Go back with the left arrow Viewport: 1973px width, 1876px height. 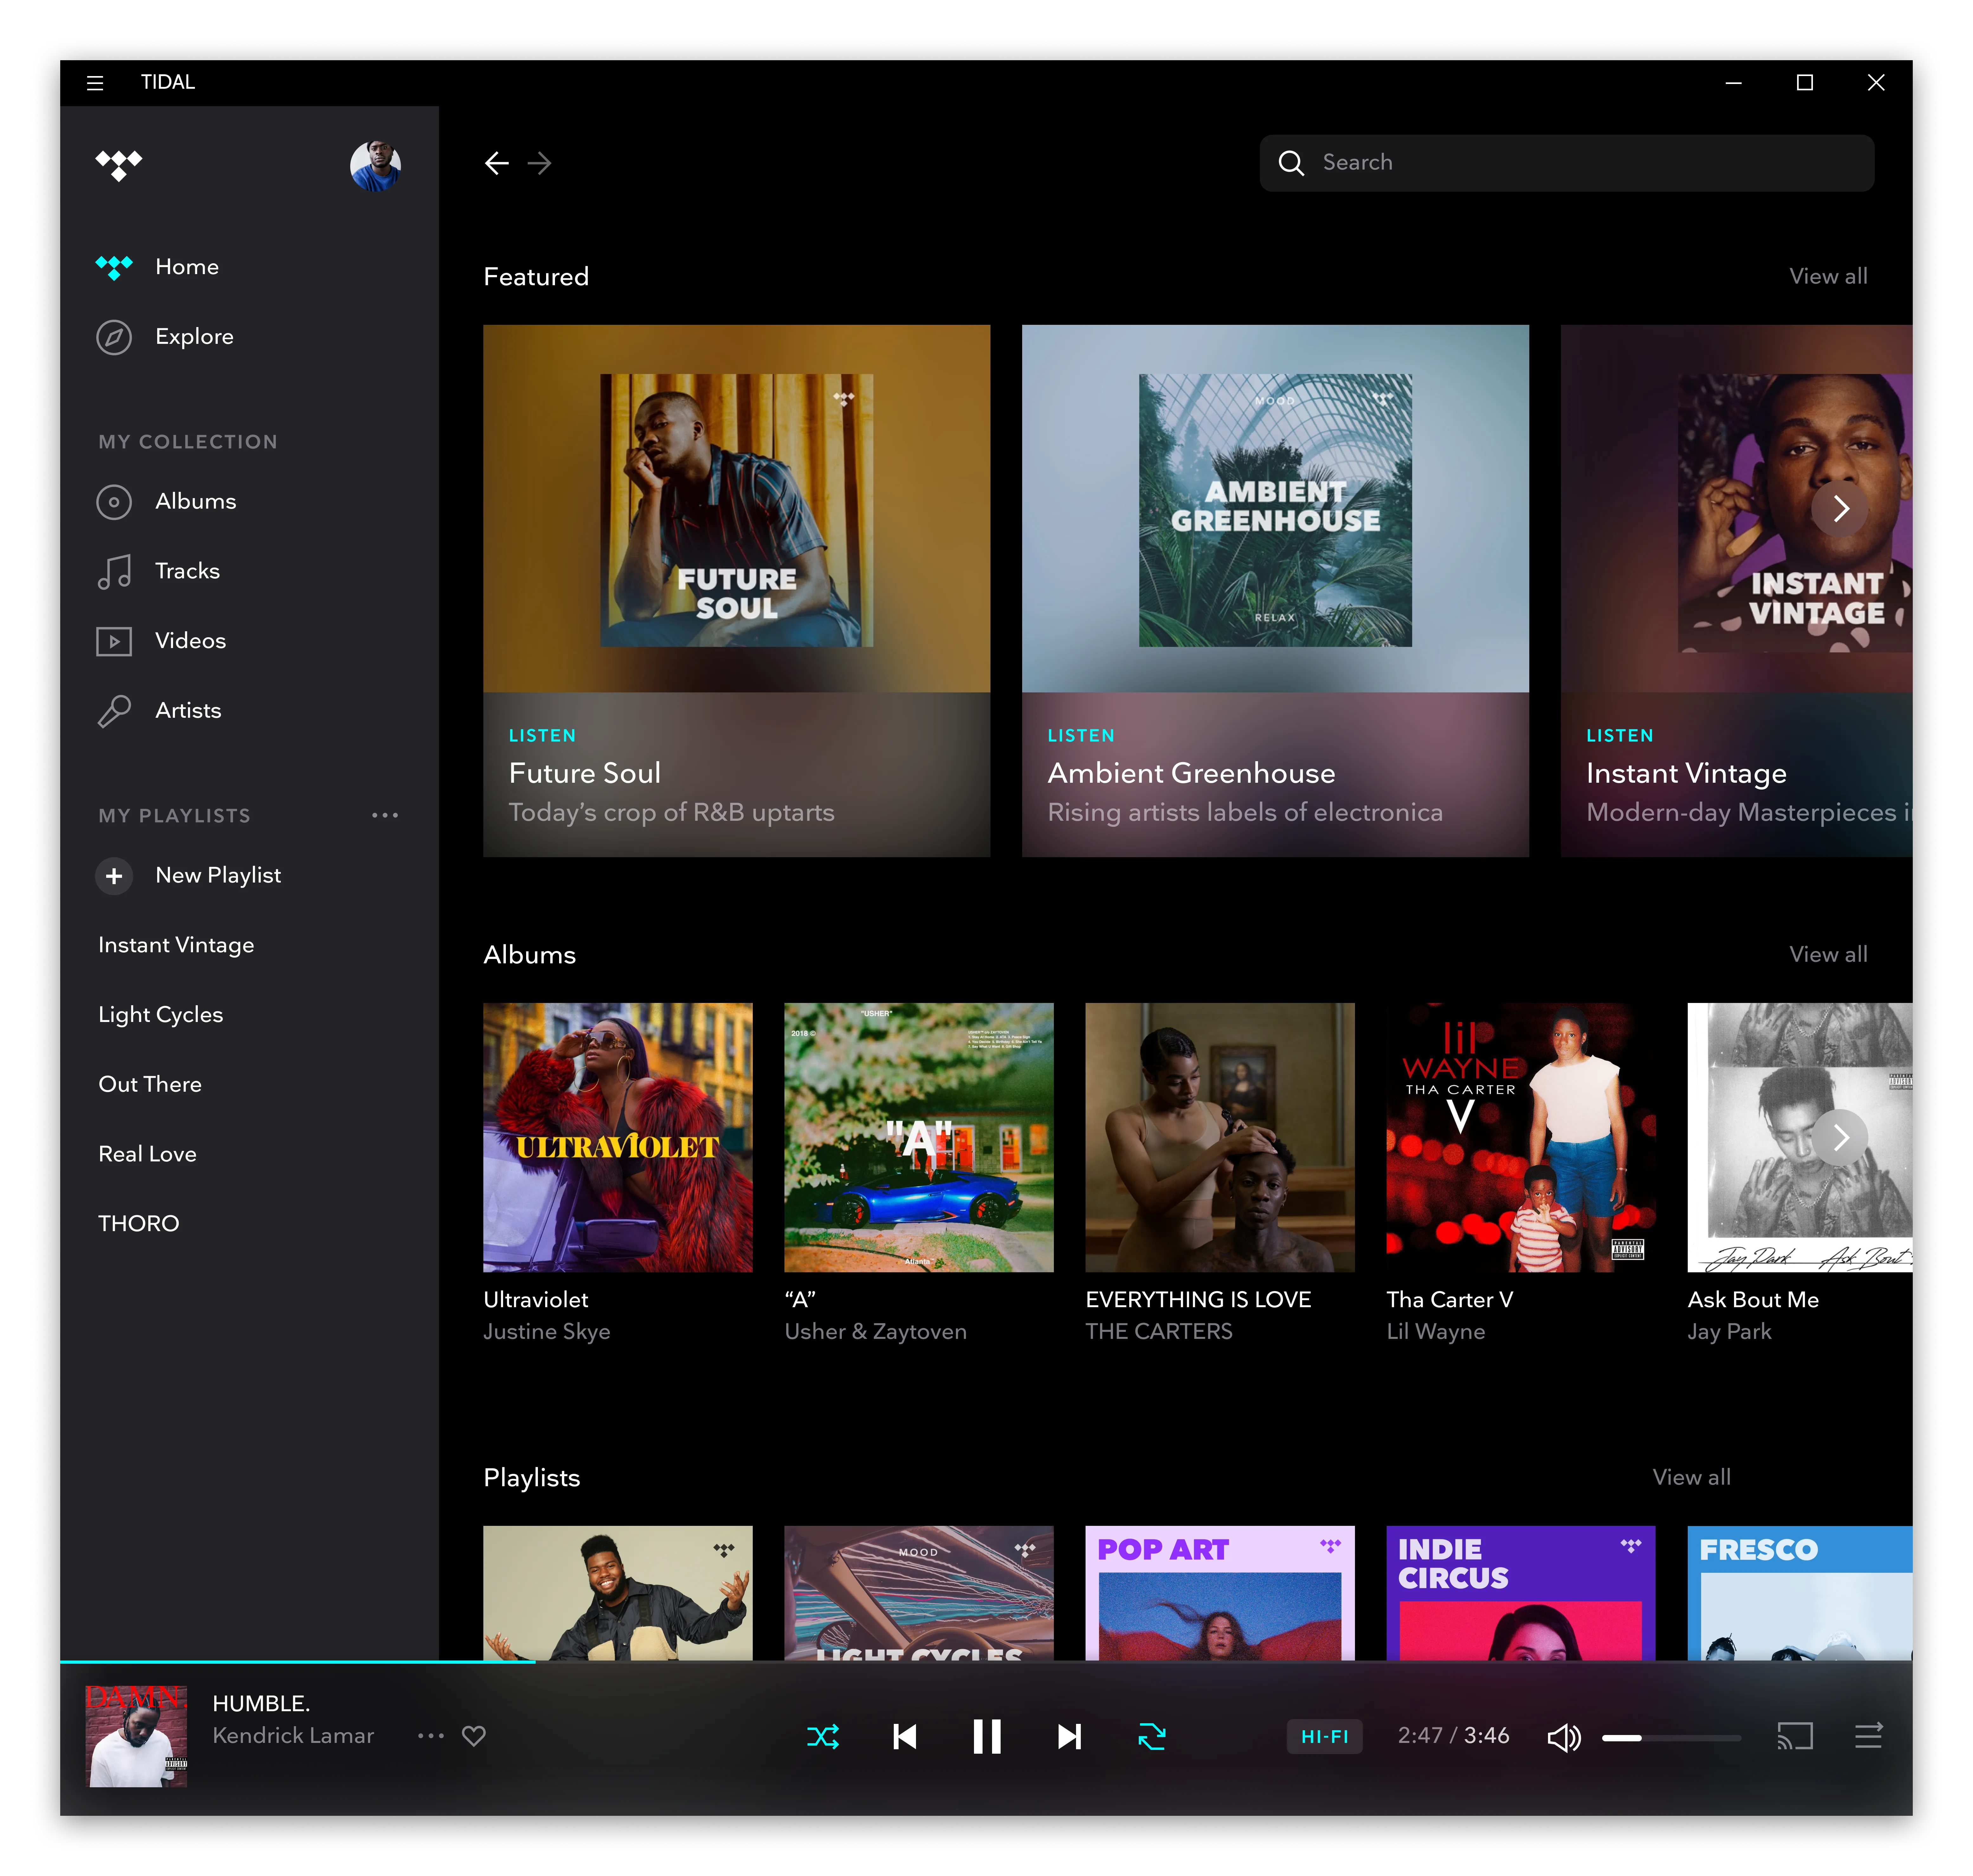coord(497,163)
